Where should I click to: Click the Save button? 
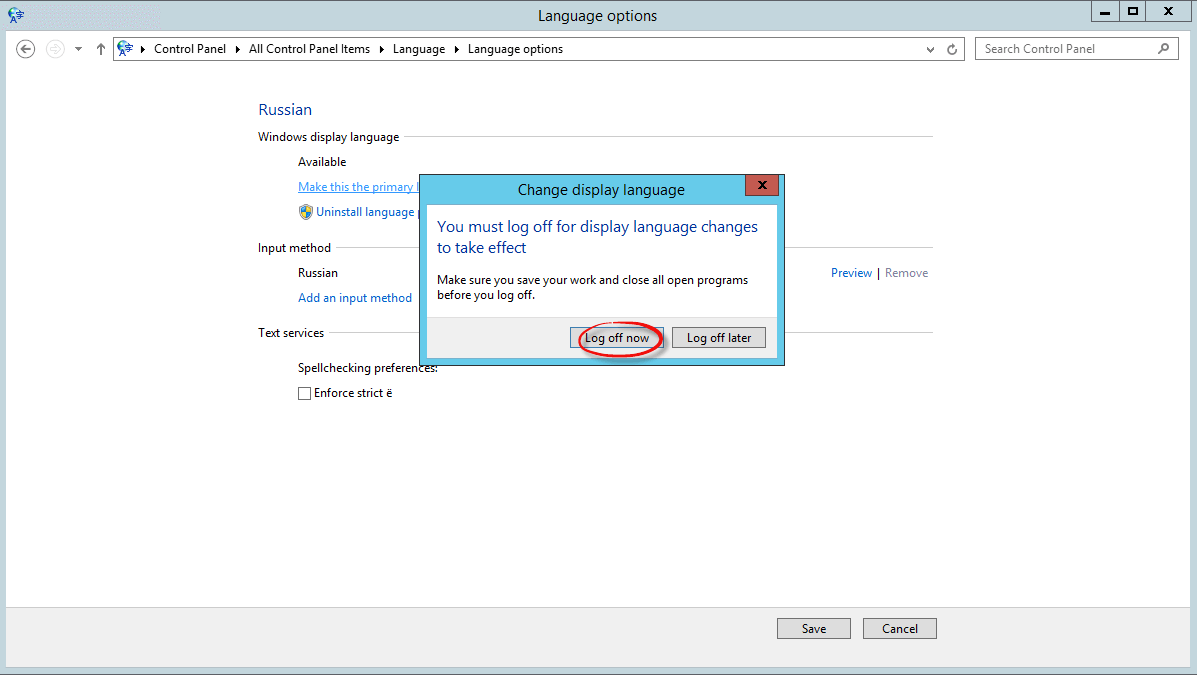click(813, 629)
